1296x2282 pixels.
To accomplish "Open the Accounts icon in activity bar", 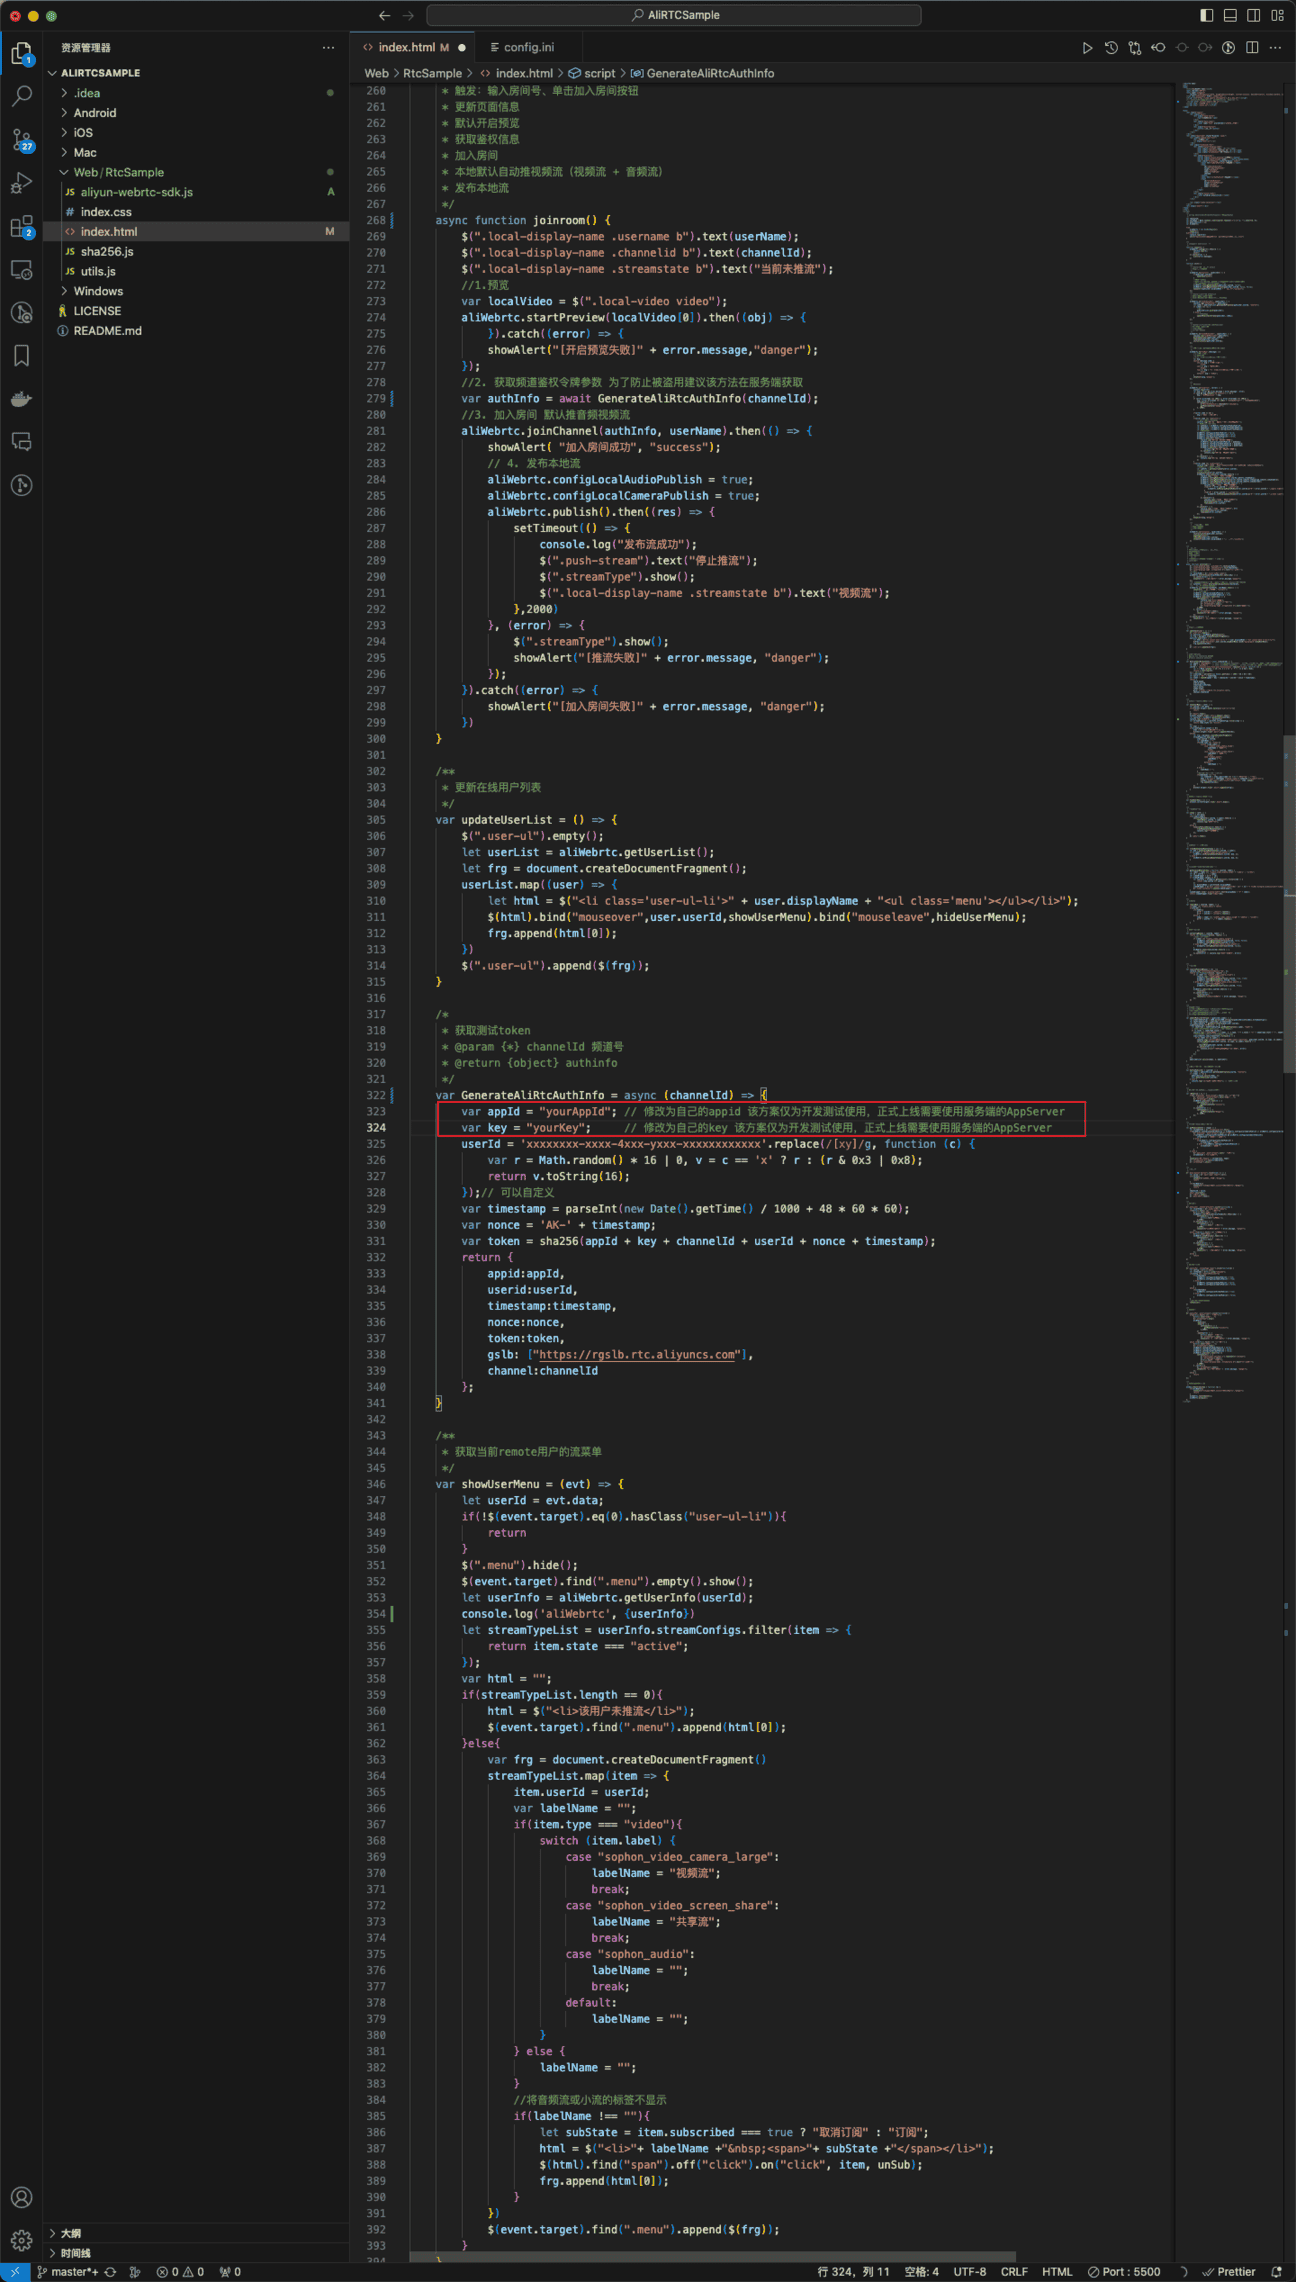I will coord(22,2197).
